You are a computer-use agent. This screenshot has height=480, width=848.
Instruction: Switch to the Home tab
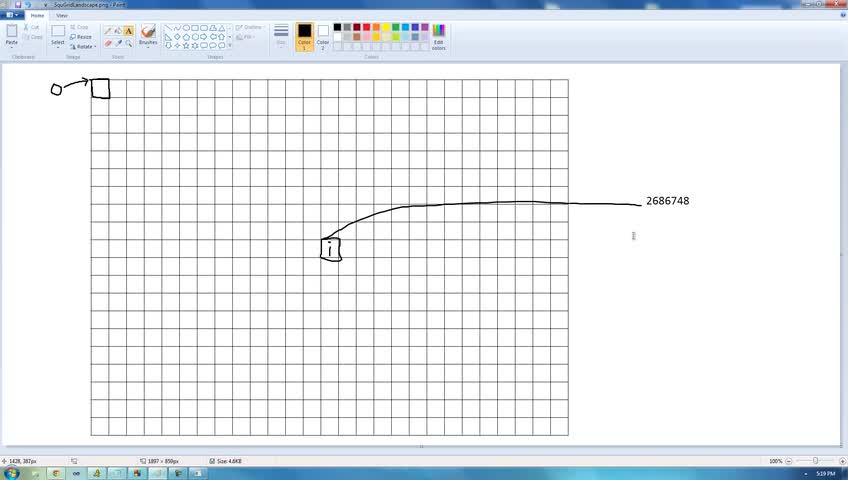click(x=37, y=16)
